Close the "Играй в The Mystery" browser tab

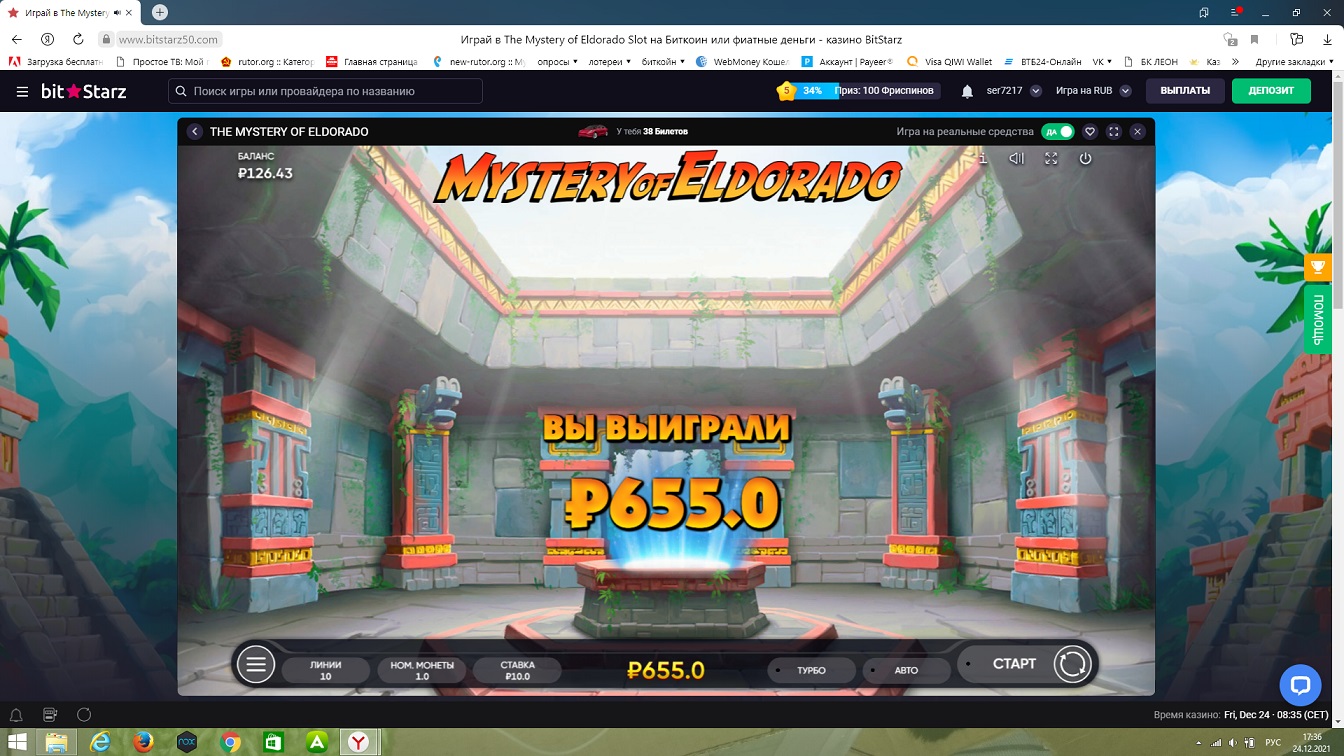coord(130,13)
